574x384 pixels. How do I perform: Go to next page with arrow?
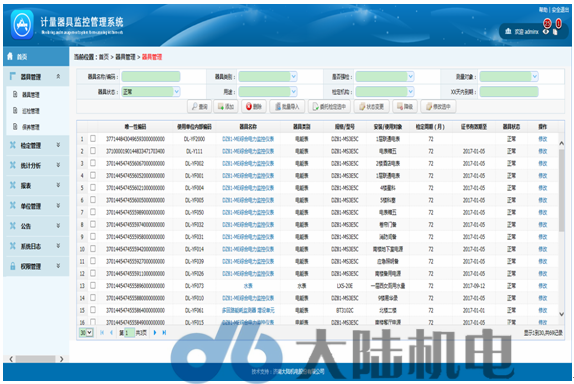[x=155, y=332]
